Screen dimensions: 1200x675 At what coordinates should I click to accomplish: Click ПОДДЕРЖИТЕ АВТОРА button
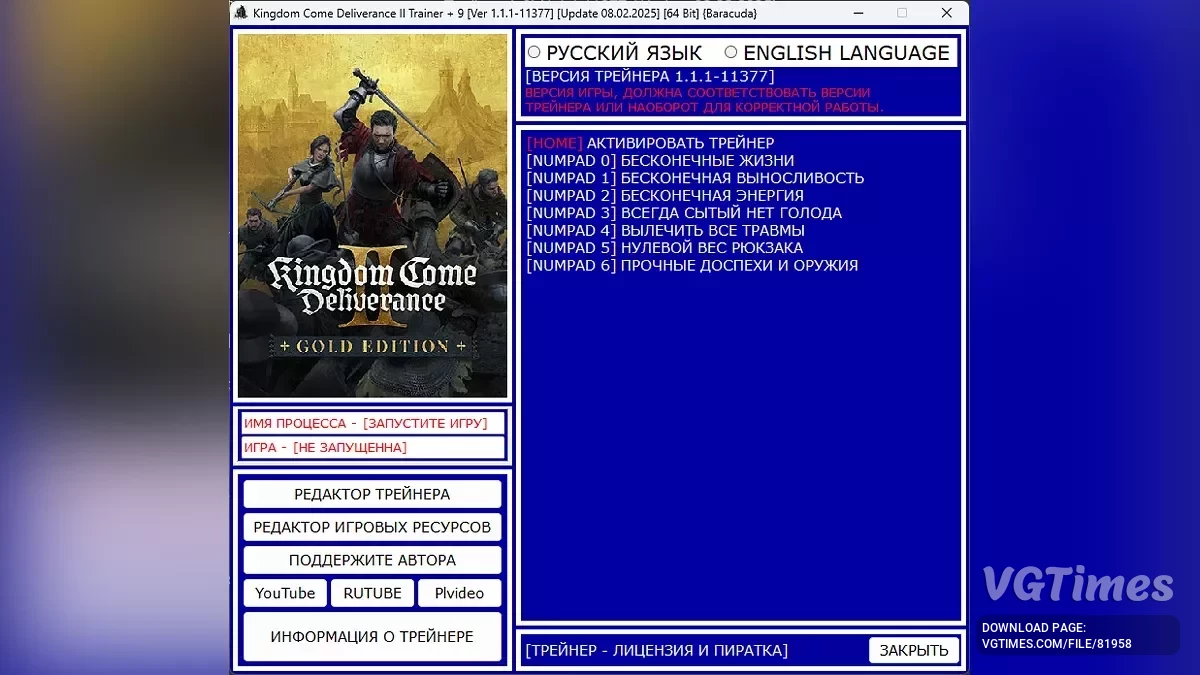click(371, 560)
